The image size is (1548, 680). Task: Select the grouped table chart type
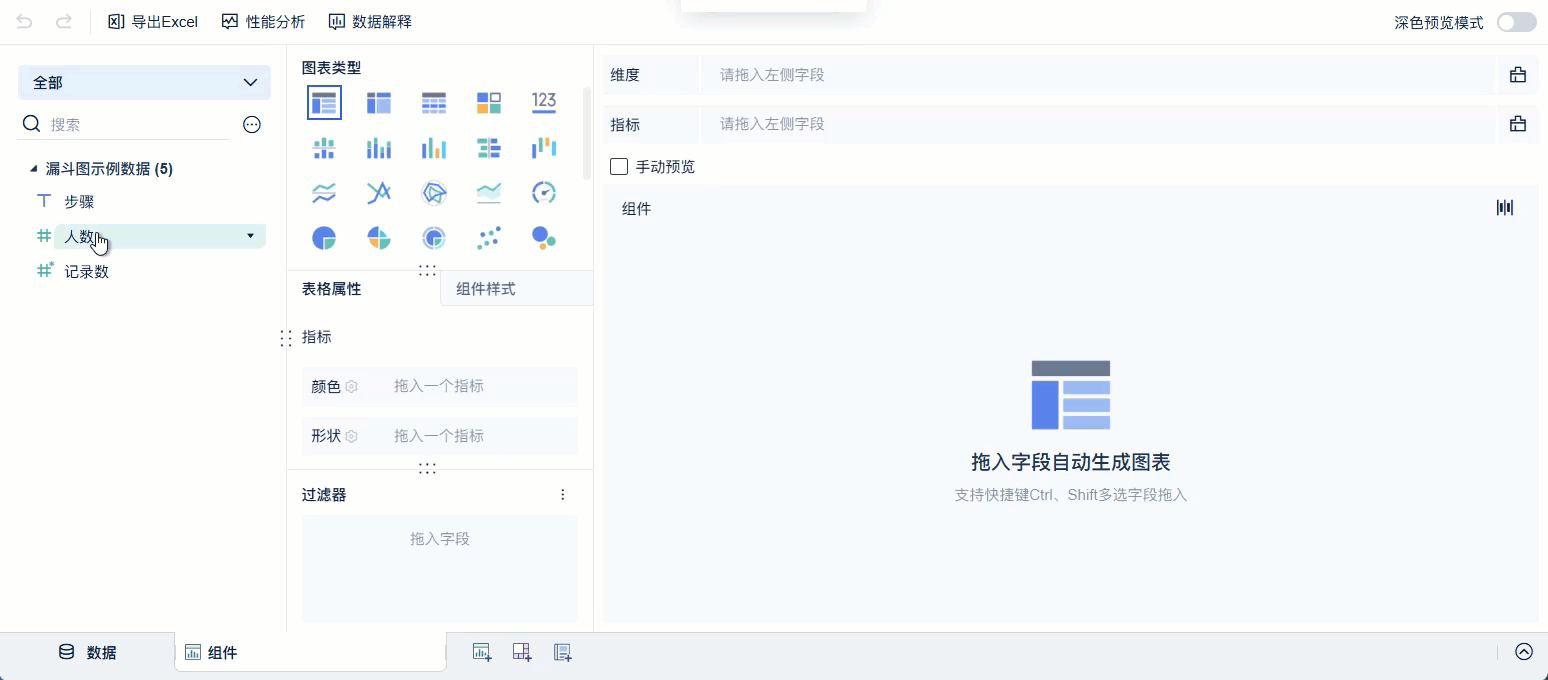pyautogui.click(x=324, y=102)
